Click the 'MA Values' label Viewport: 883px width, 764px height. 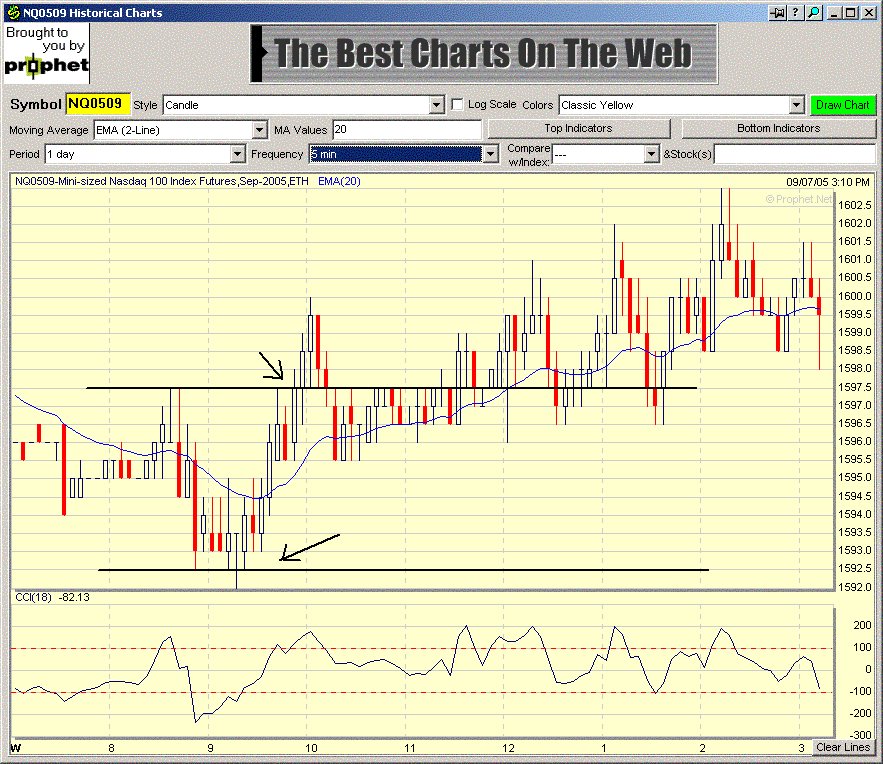(x=301, y=130)
